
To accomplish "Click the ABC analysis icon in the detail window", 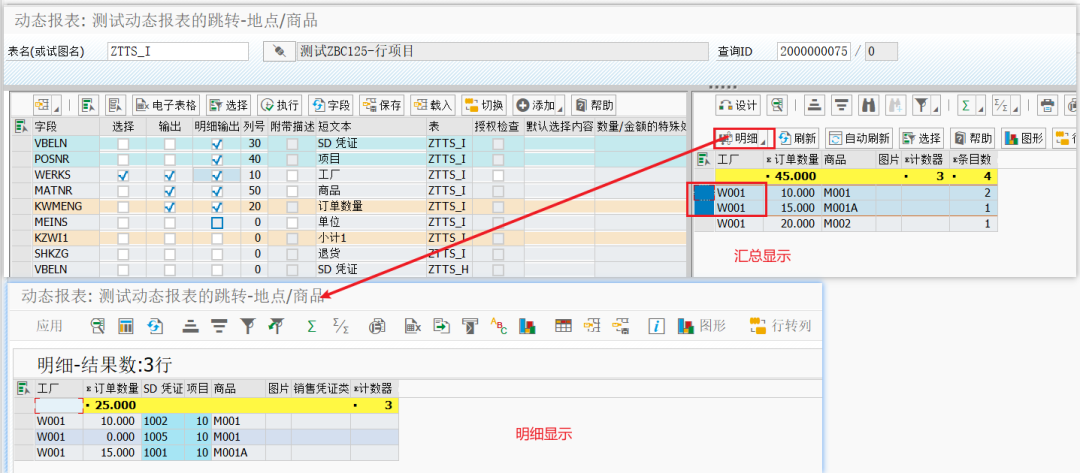I will coord(498,326).
